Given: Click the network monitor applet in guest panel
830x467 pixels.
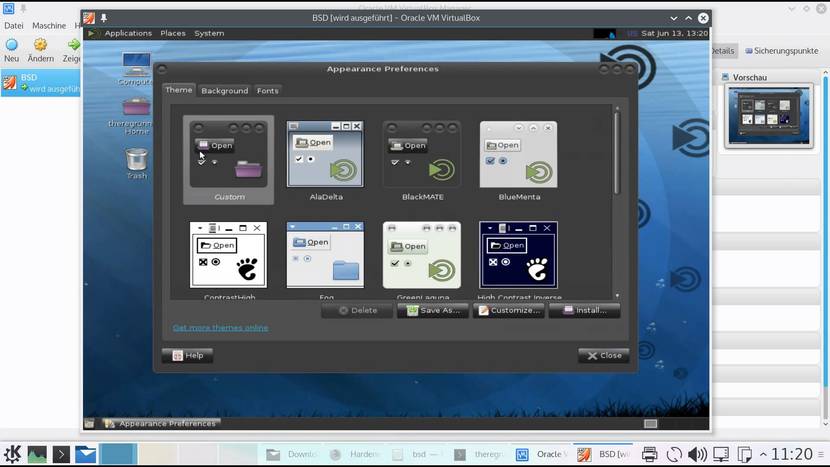Looking at the screenshot, I should click(605, 33).
